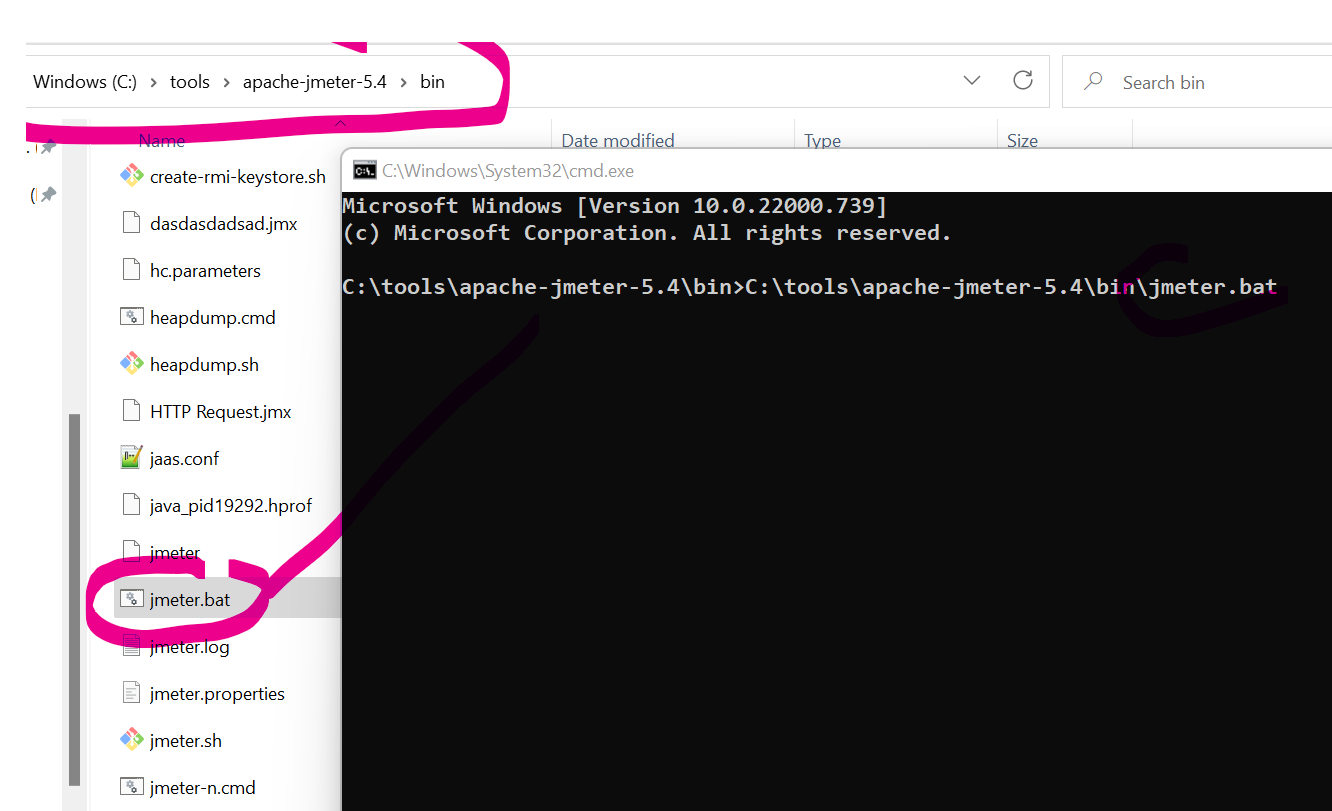Click the cmd.exe title bar icon
This screenshot has height=811, width=1332.
click(x=365, y=171)
